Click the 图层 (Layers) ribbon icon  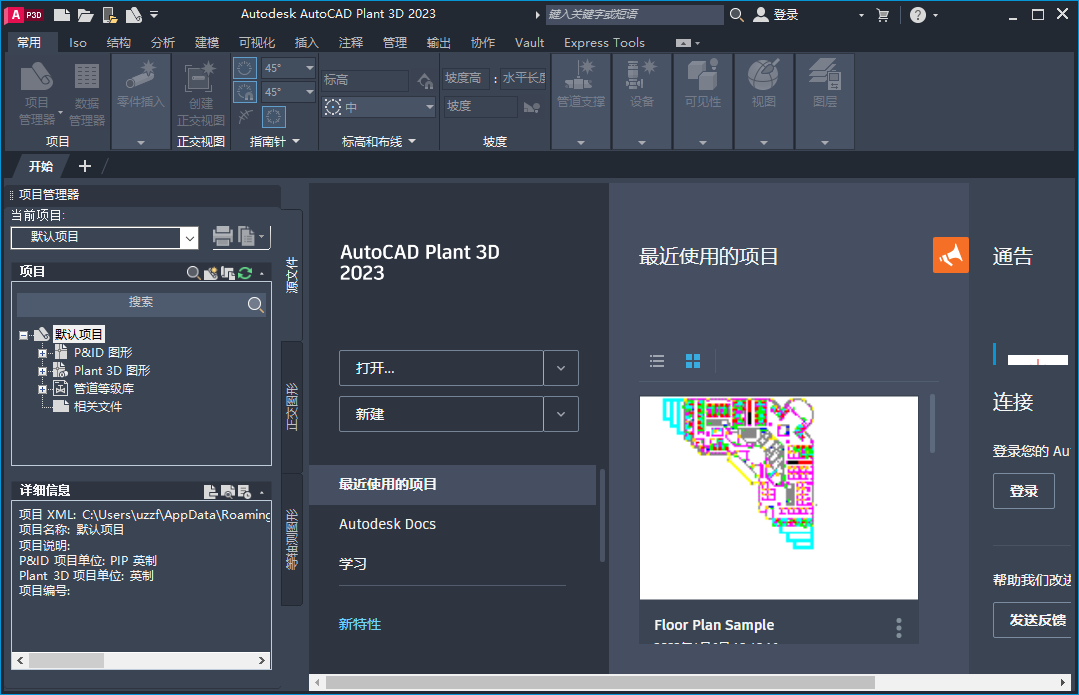coord(824,88)
